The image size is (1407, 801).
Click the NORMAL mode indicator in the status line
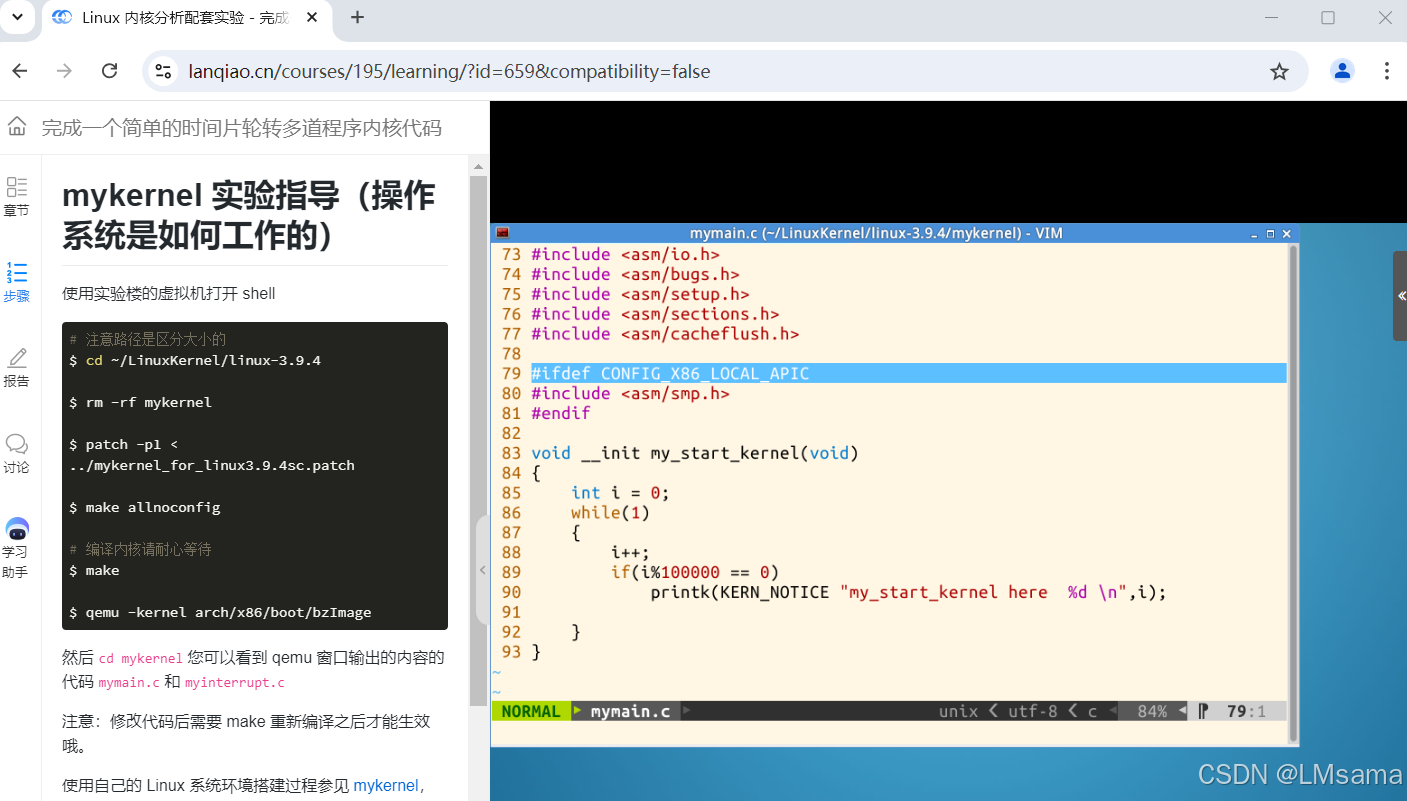(531, 711)
